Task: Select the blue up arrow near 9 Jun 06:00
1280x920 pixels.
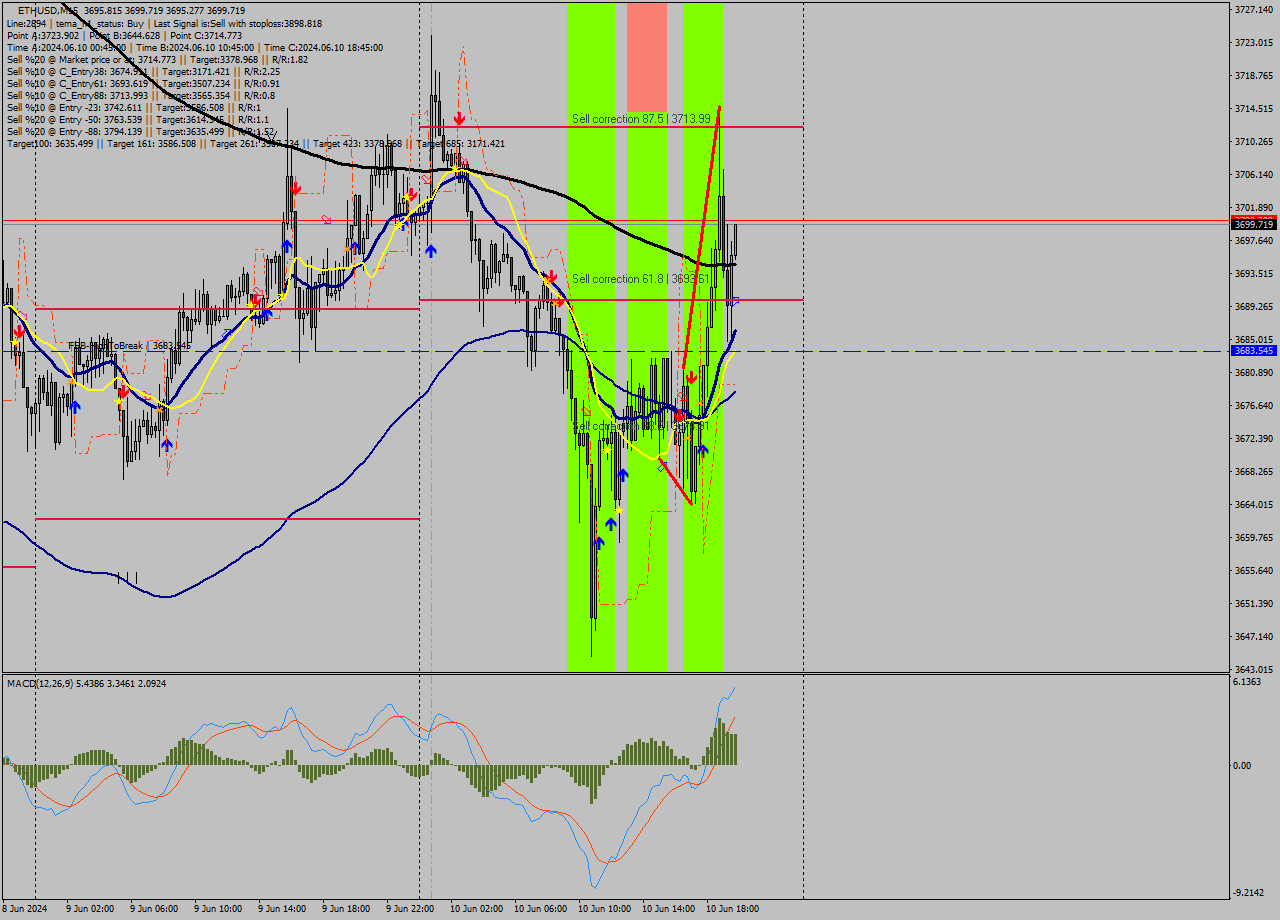Action: 167,447
